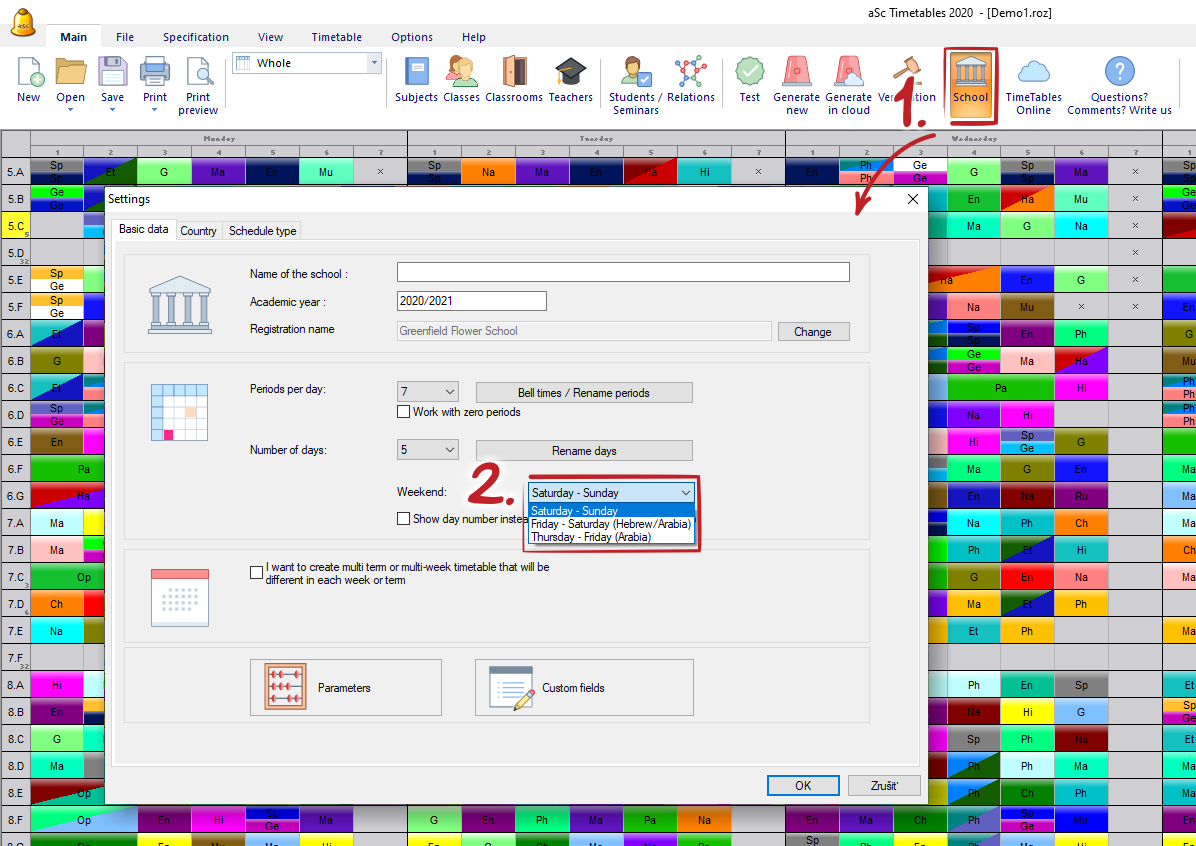
Task: Switch to the Schedule type tab
Action: (x=262, y=230)
